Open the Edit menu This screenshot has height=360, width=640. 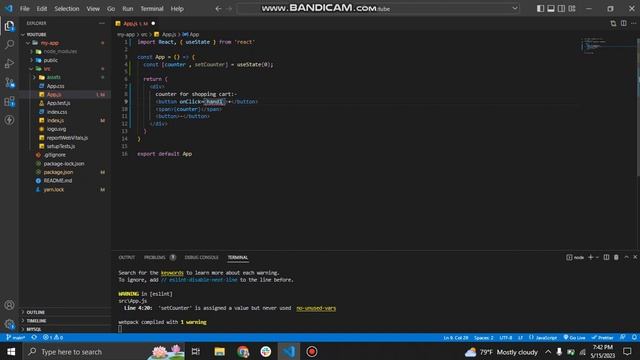pos(42,9)
